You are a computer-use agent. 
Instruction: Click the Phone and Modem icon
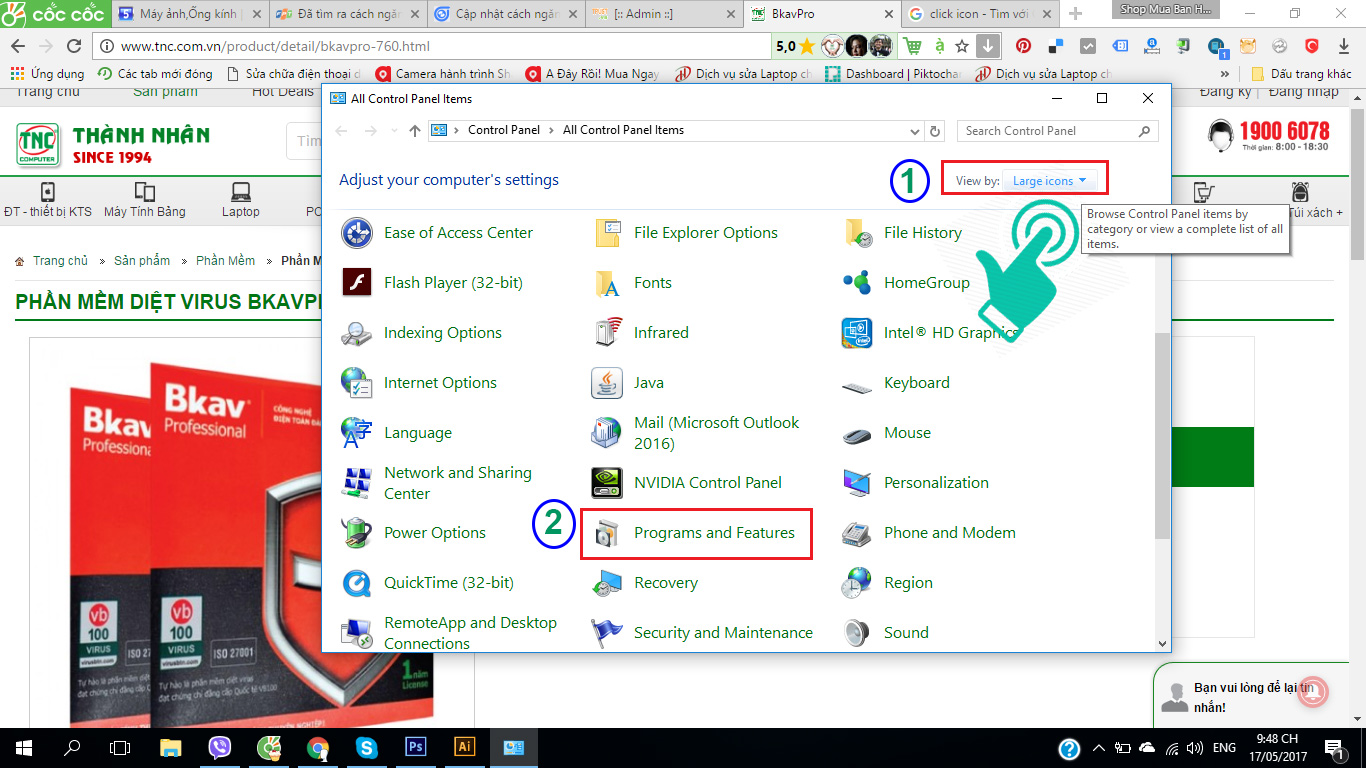pos(857,533)
